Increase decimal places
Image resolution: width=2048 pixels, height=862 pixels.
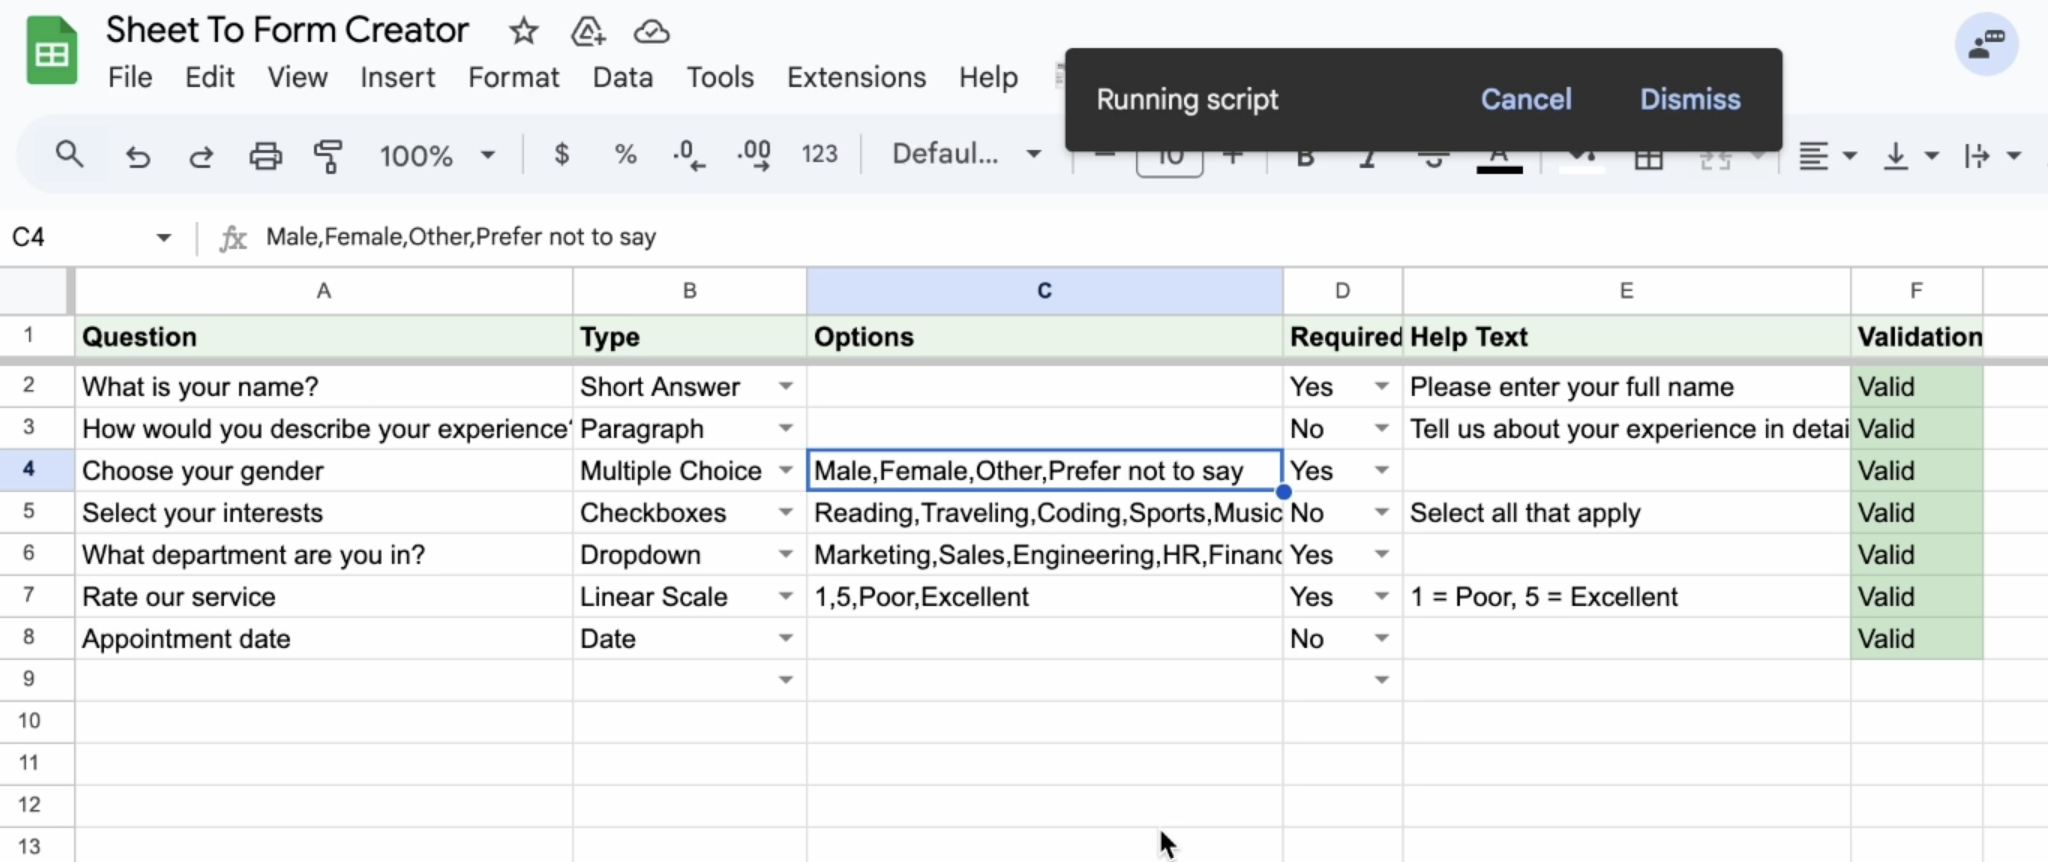753,154
